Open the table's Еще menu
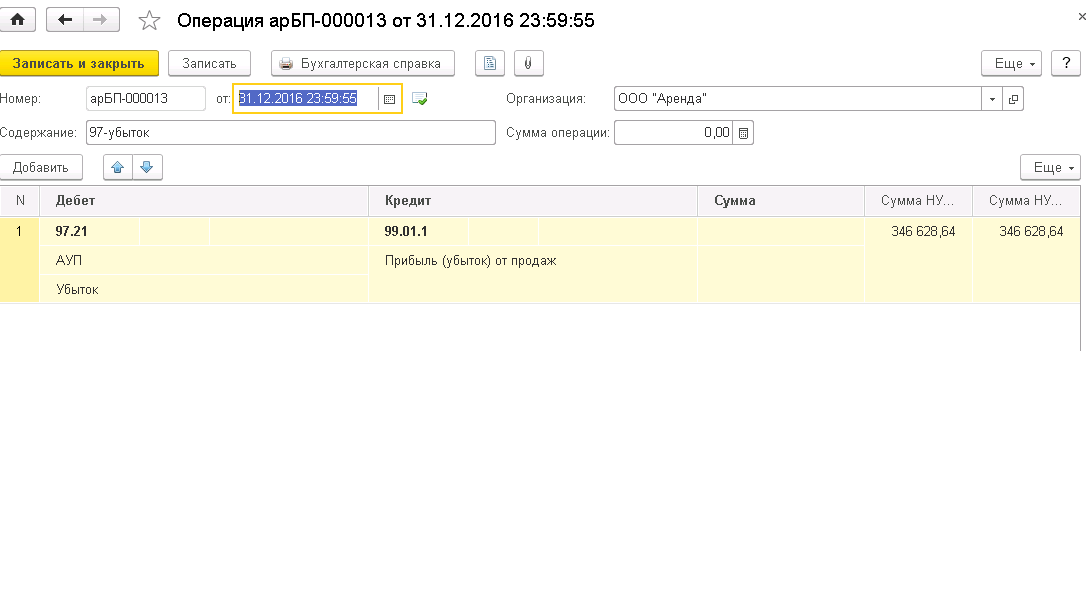This screenshot has width=1089, height=614. 1050,167
